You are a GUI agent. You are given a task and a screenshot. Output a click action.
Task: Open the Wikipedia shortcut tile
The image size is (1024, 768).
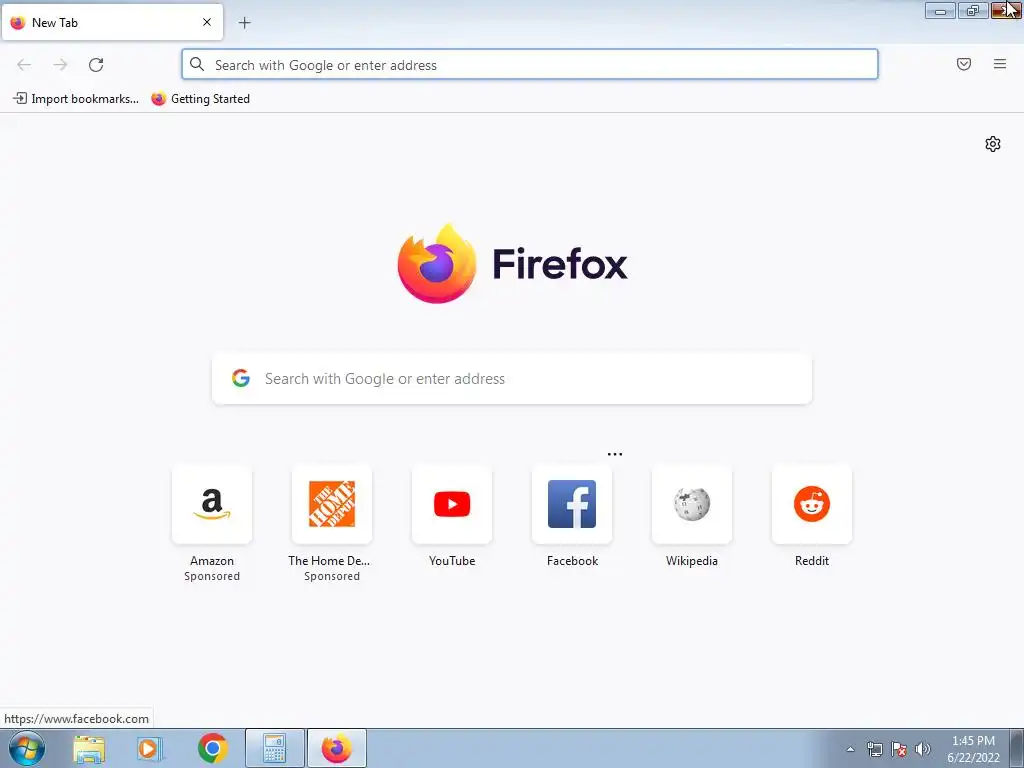(x=692, y=504)
